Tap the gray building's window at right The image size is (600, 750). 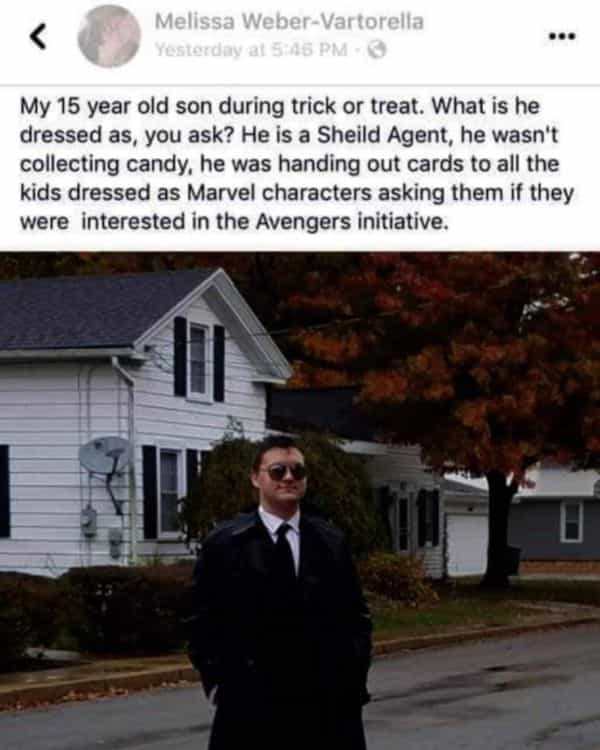click(572, 521)
